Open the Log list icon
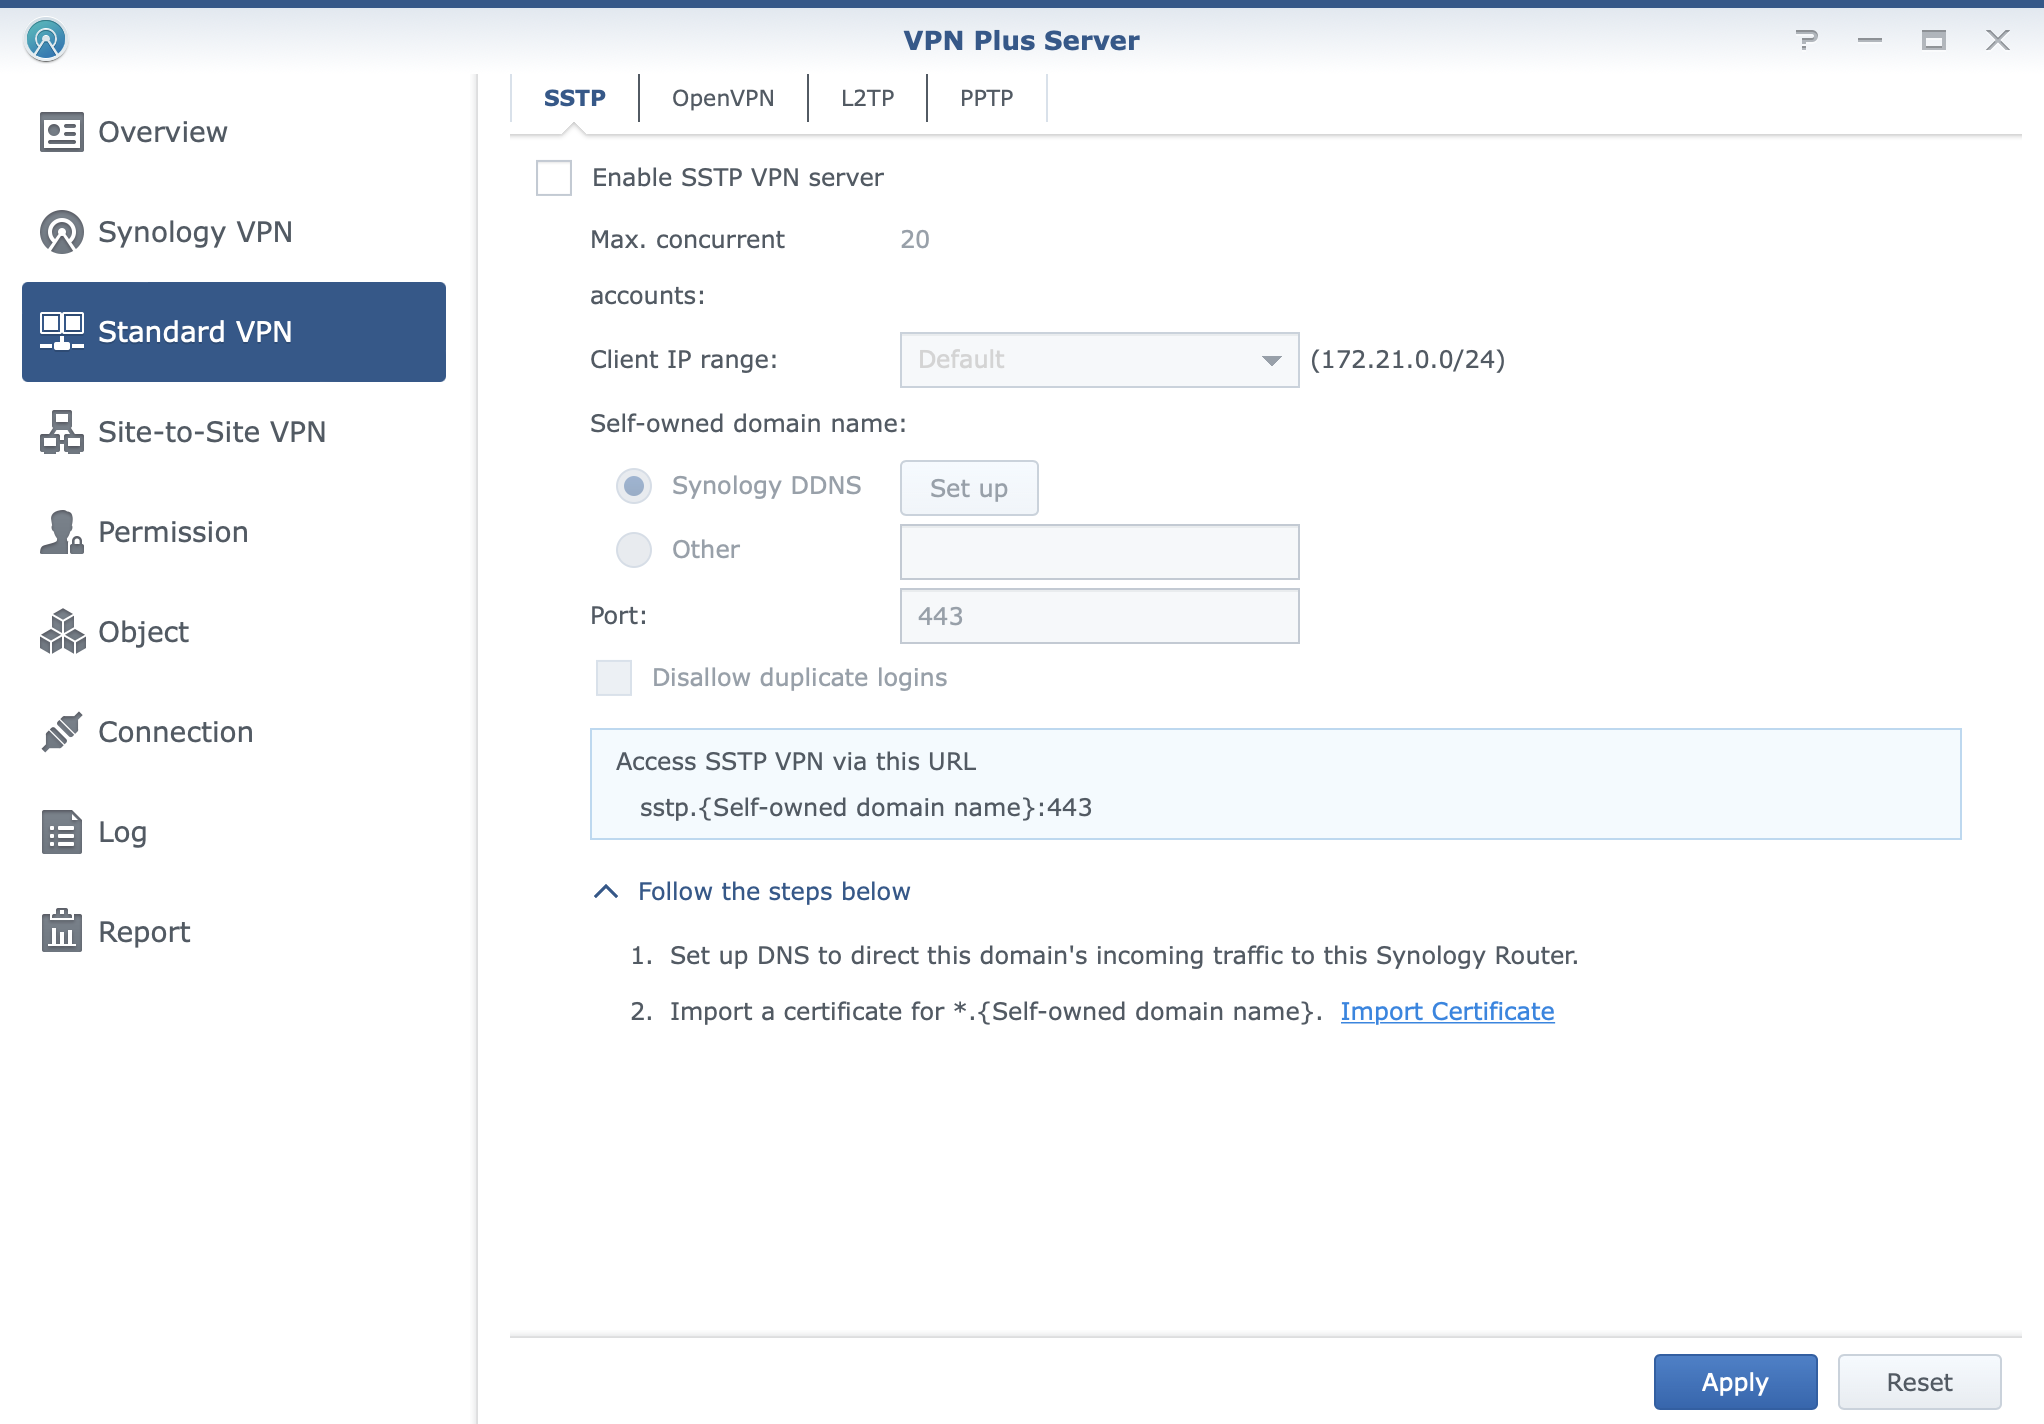The width and height of the screenshot is (2044, 1424). [x=61, y=832]
